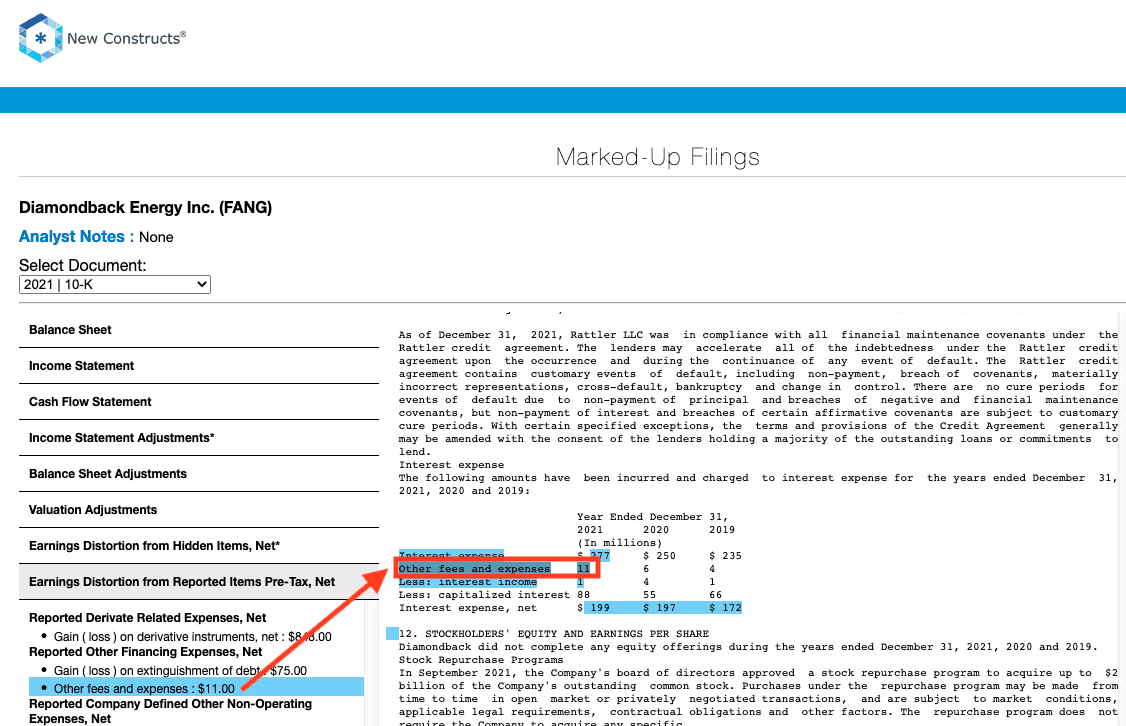Click highlighted 'Other fees and expenses' label in filing
1126x726 pixels.
point(475,569)
